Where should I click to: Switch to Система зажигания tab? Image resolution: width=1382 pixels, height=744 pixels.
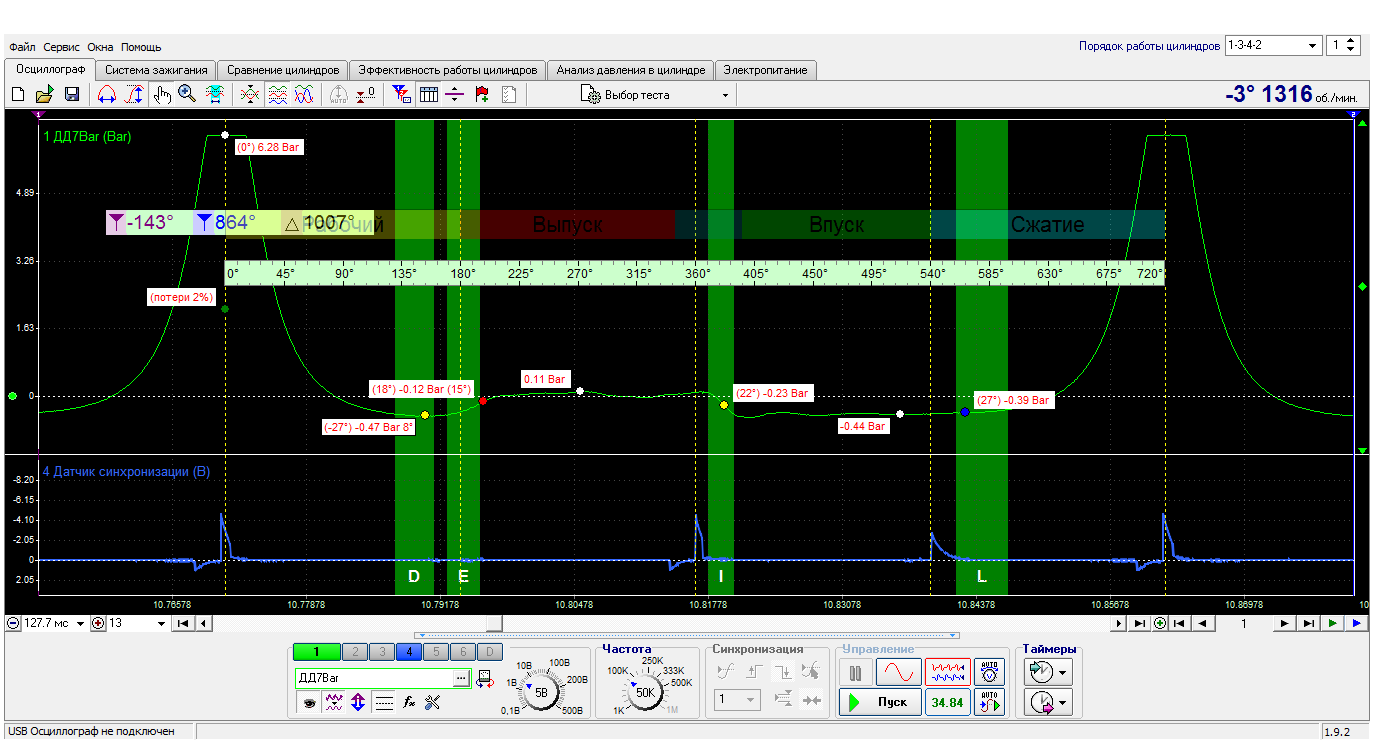tap(156, 70)
